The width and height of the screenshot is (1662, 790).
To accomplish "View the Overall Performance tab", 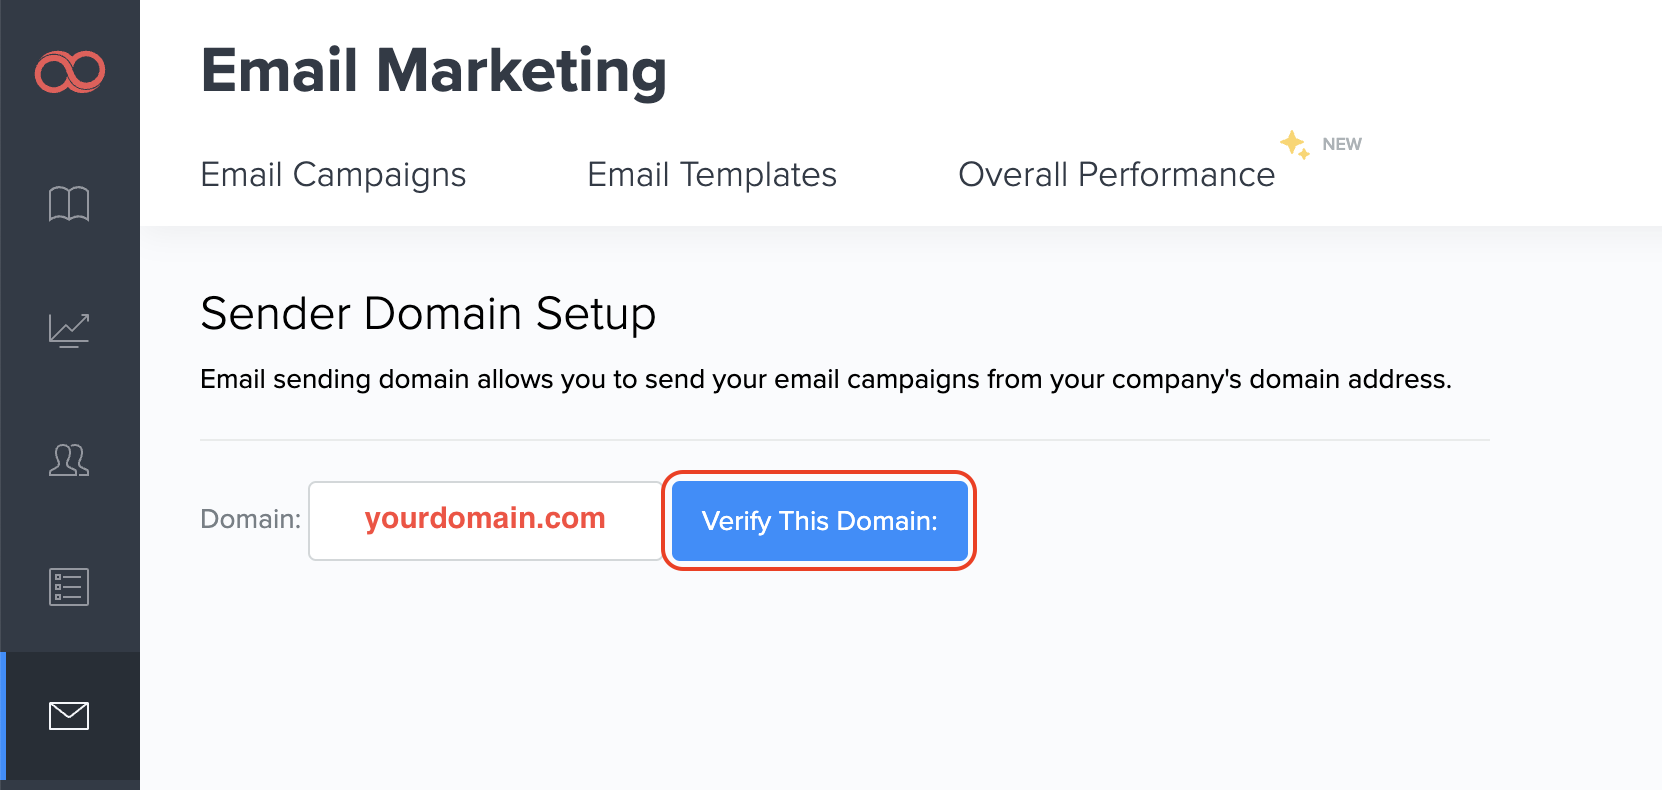I will pyautogui.click(x=1116, y=175).
